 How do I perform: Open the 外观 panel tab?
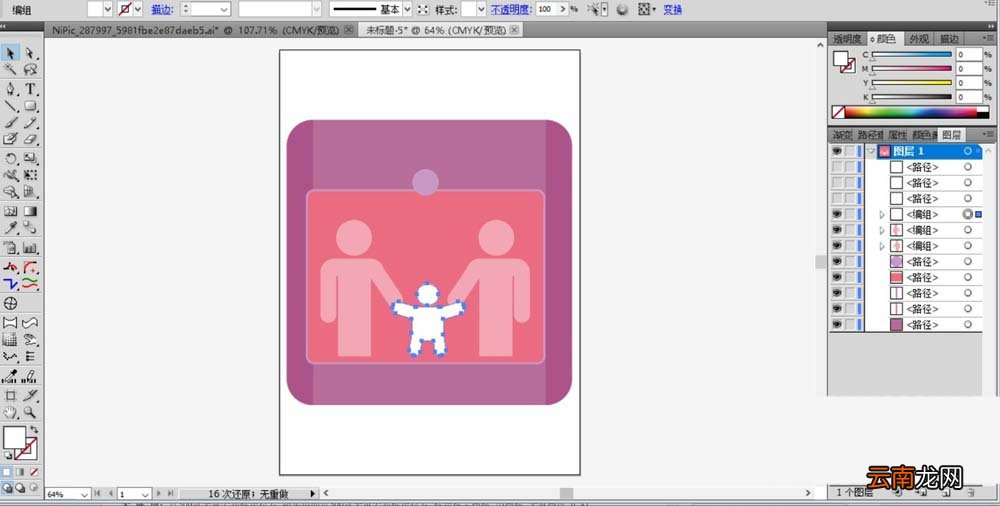[919, 39]
